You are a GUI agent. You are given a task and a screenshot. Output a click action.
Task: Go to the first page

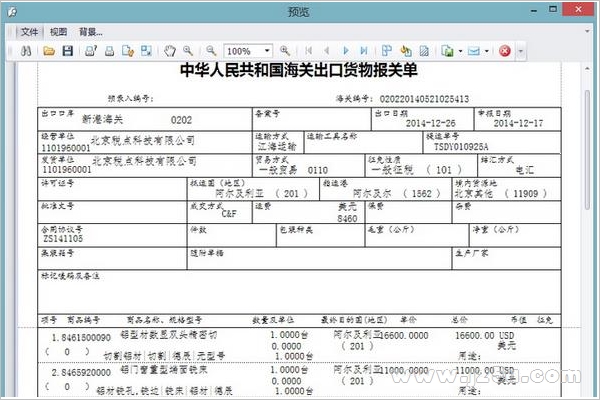[x=308, y=51]
